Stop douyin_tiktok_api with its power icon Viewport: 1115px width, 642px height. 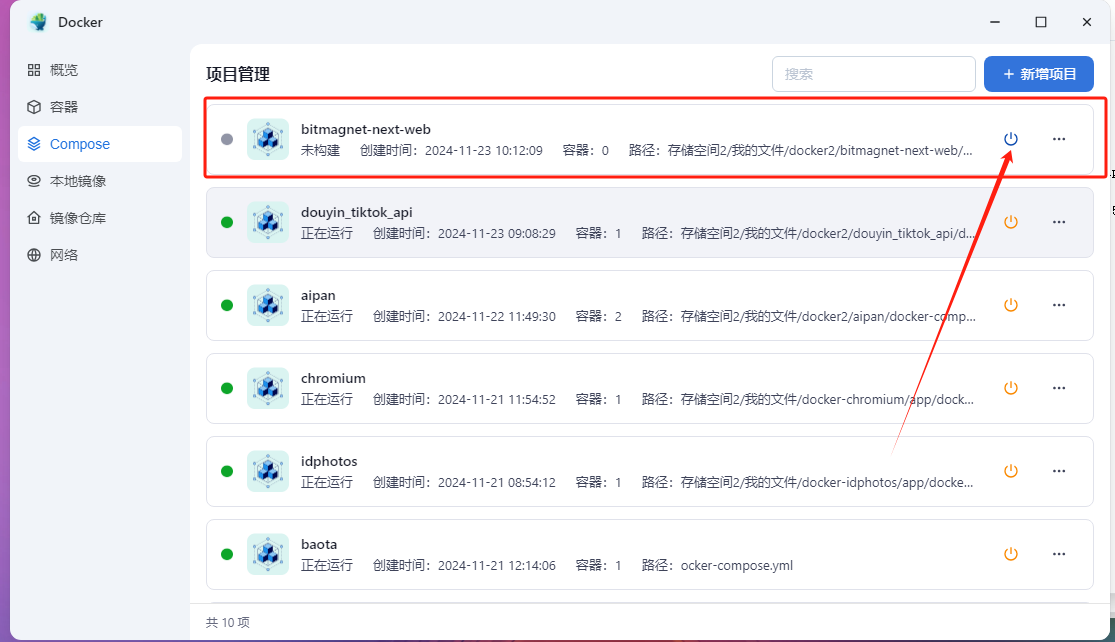[x=1010, y=222]
